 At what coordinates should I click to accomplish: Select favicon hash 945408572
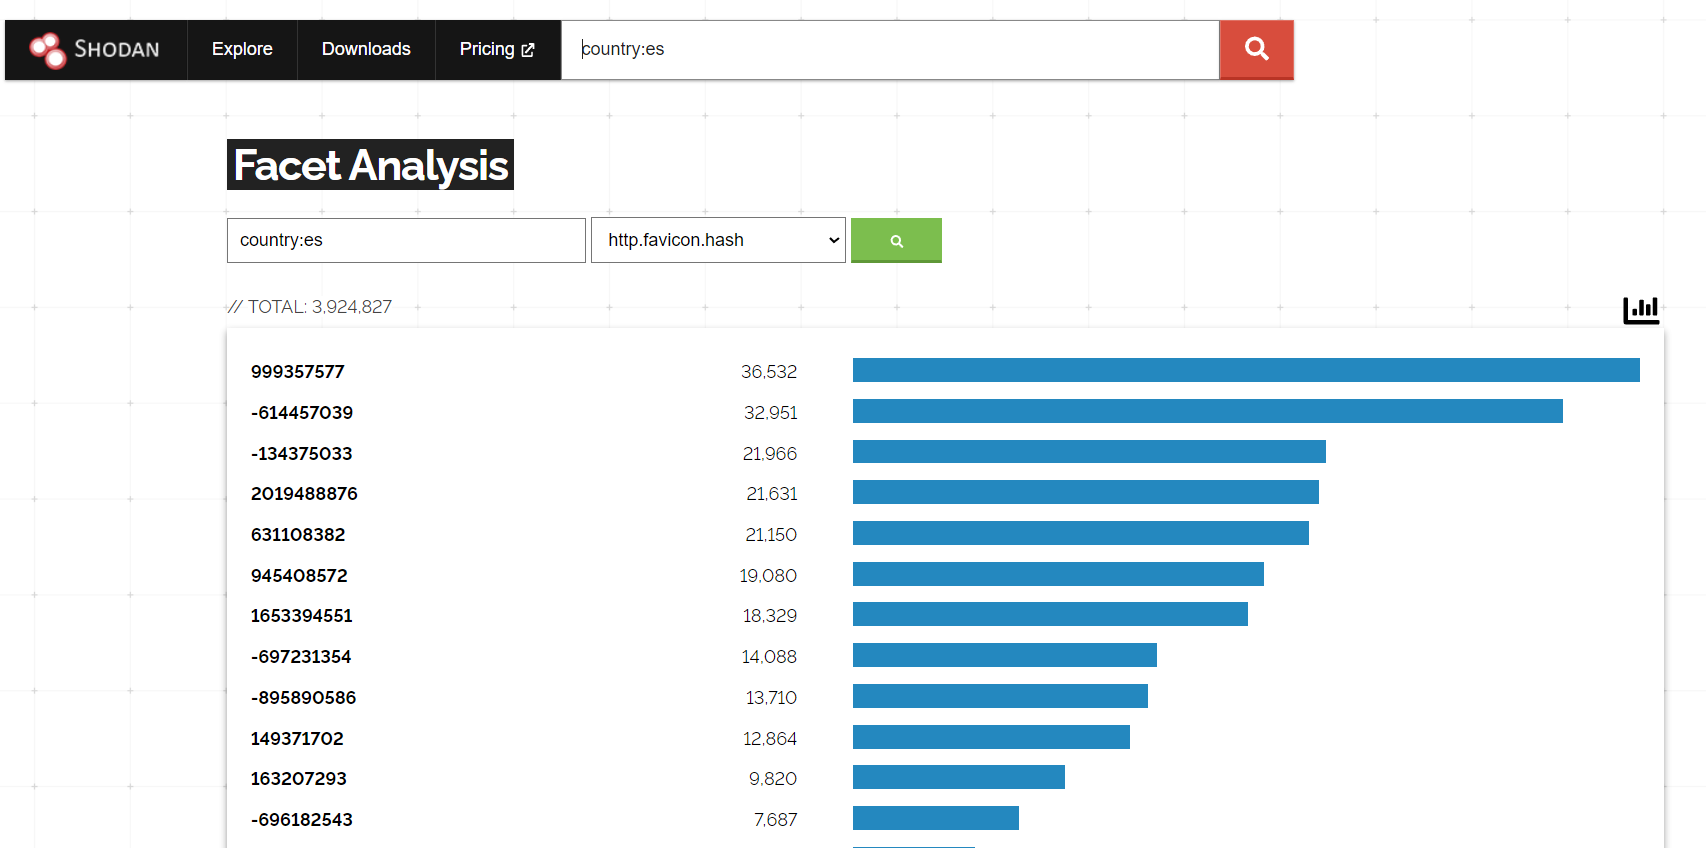point(299,576)
